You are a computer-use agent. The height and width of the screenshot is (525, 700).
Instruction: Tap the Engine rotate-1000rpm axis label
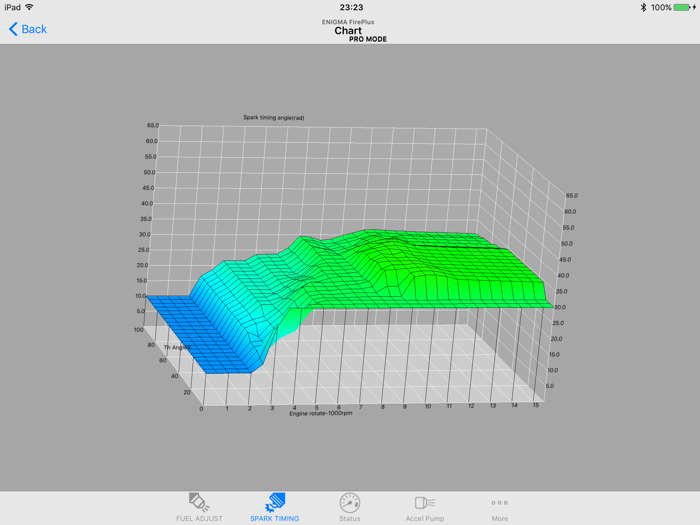tap(320, 413)
